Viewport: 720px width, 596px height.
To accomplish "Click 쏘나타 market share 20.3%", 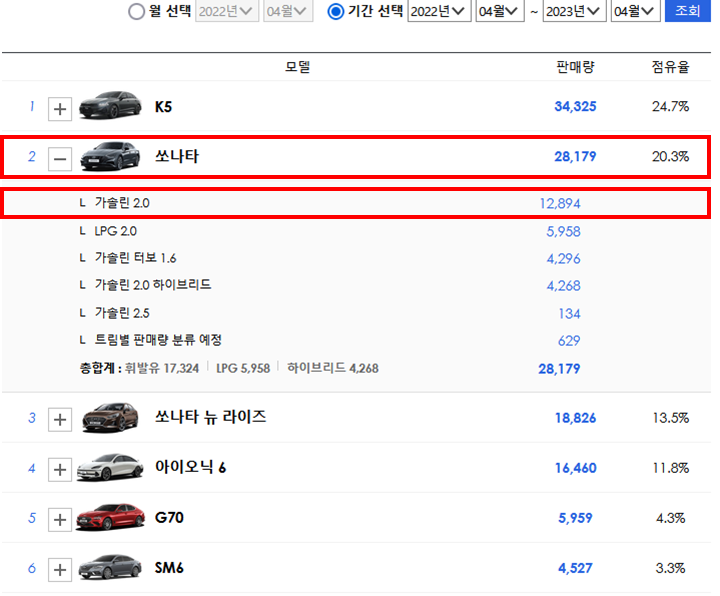I will click(x=670, y=157).
